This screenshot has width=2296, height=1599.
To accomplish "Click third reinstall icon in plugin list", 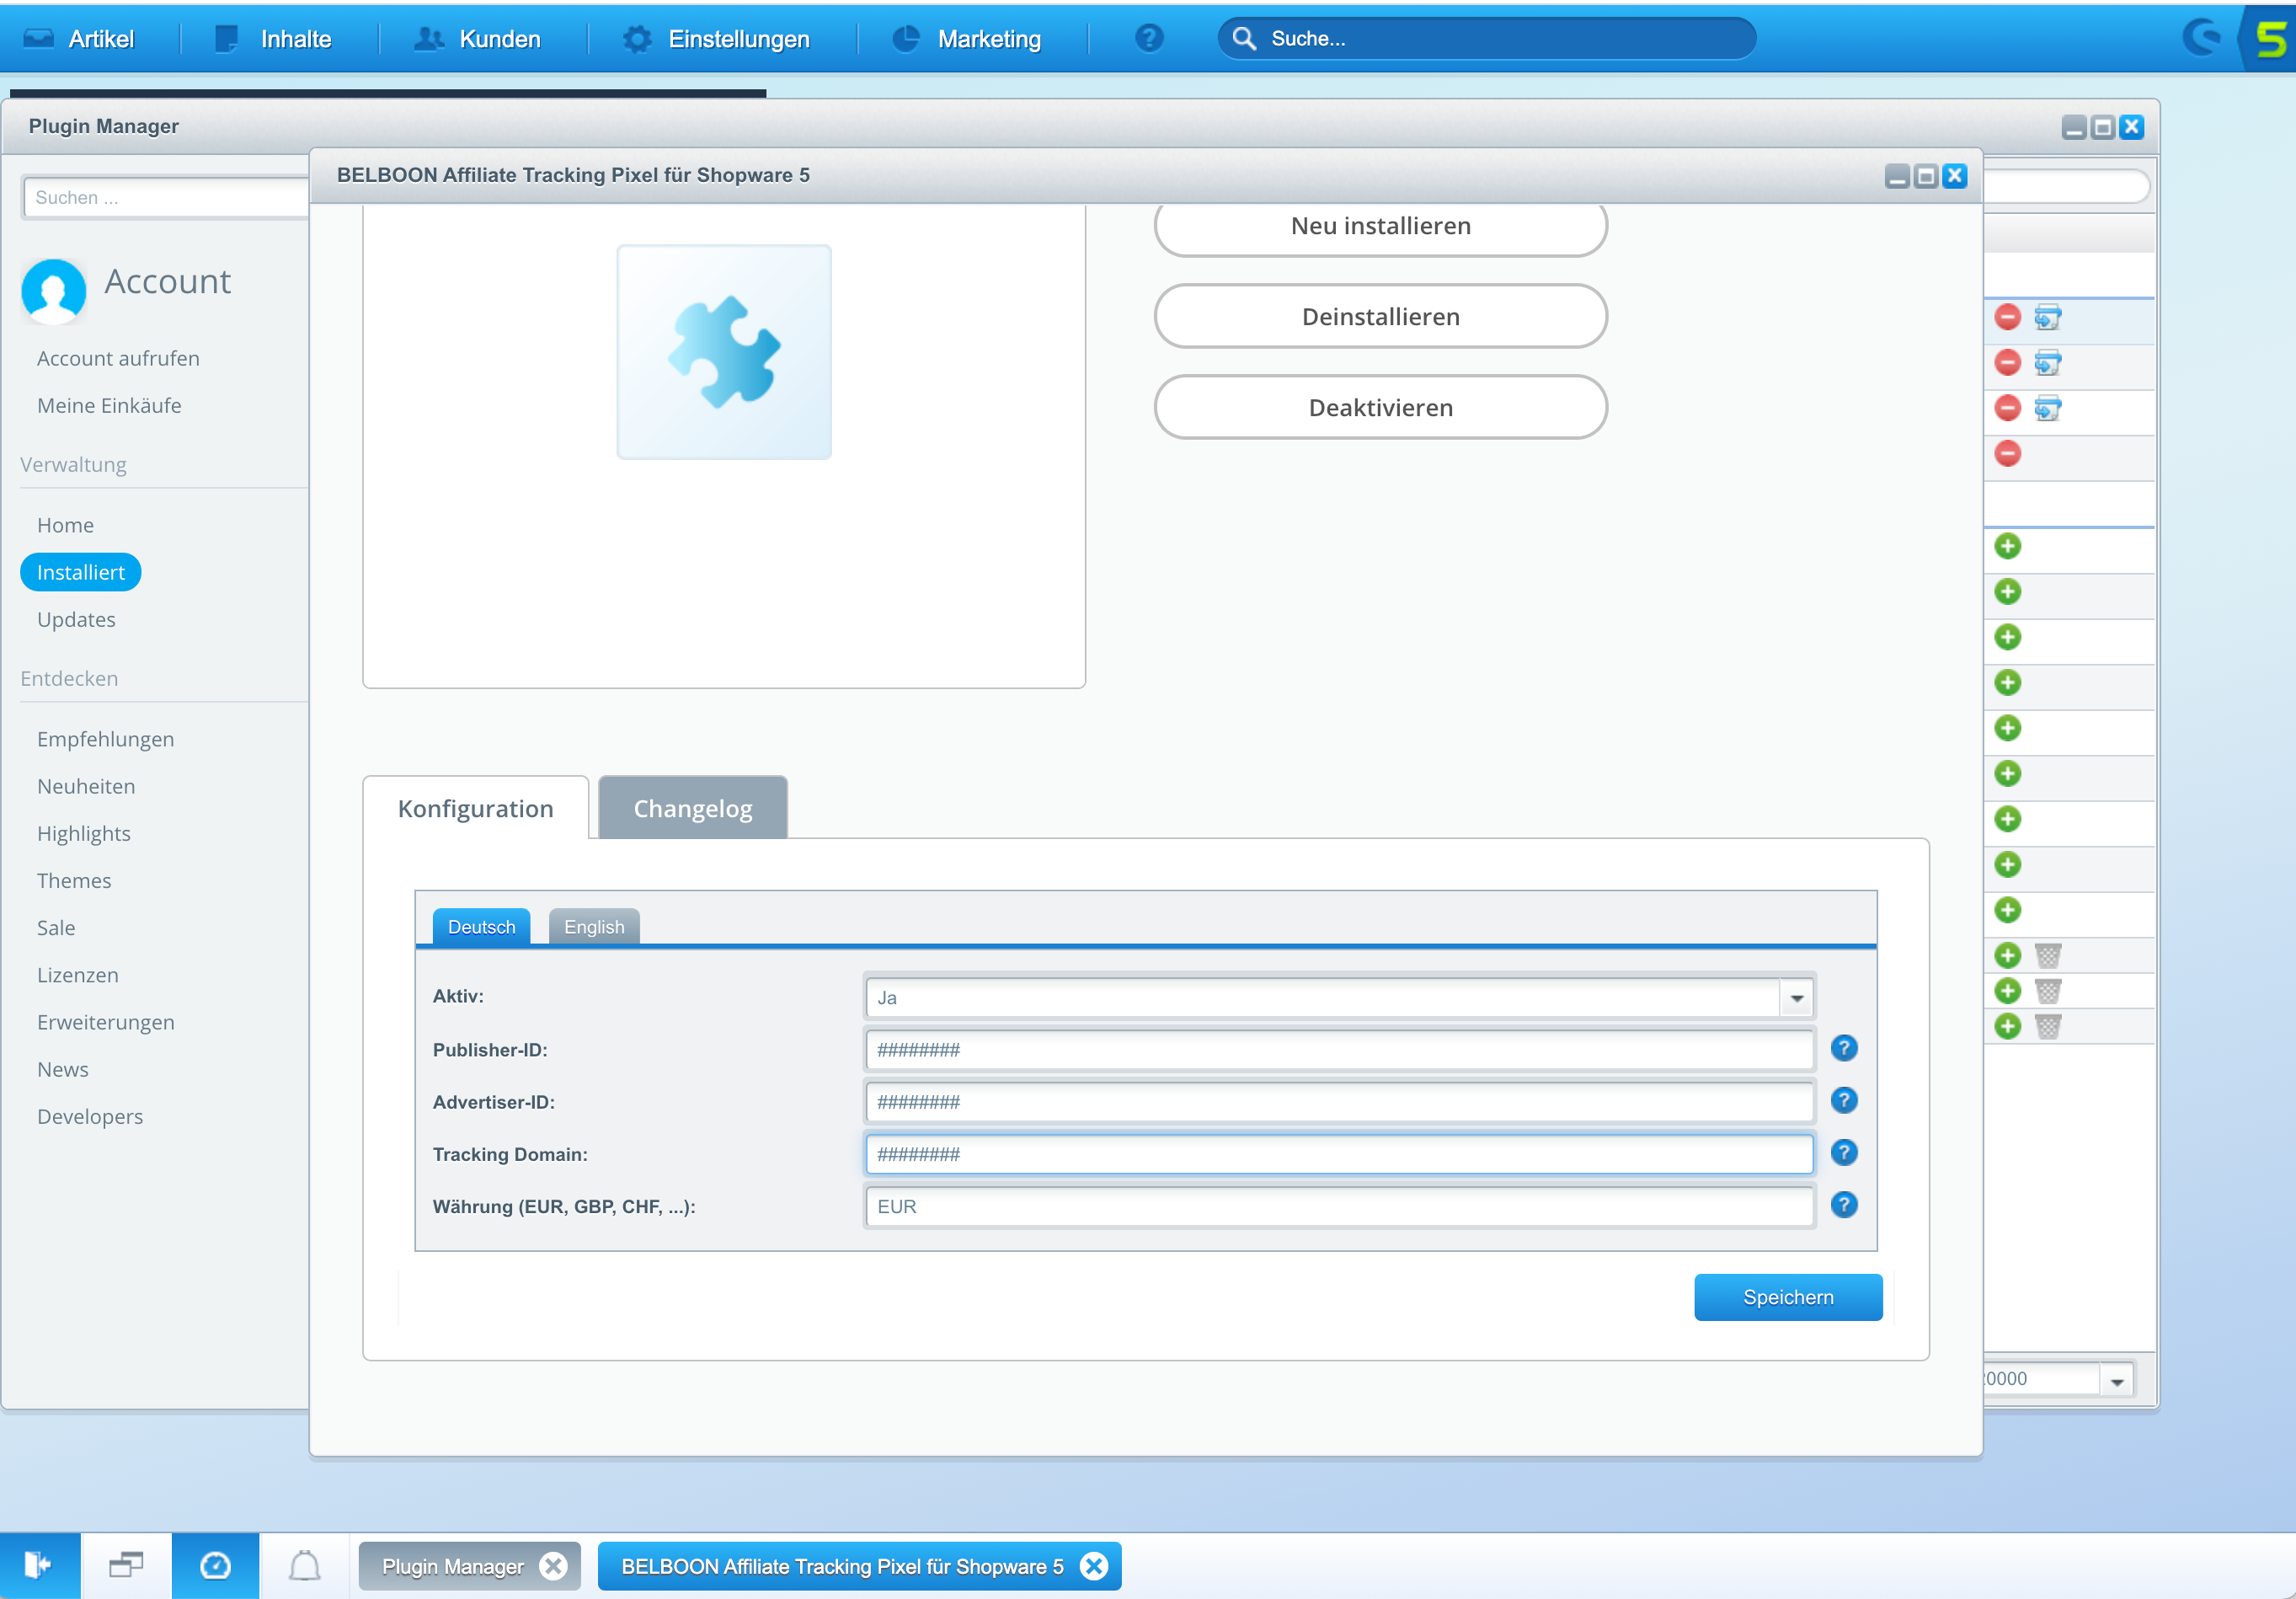I will coord(2048,408).
